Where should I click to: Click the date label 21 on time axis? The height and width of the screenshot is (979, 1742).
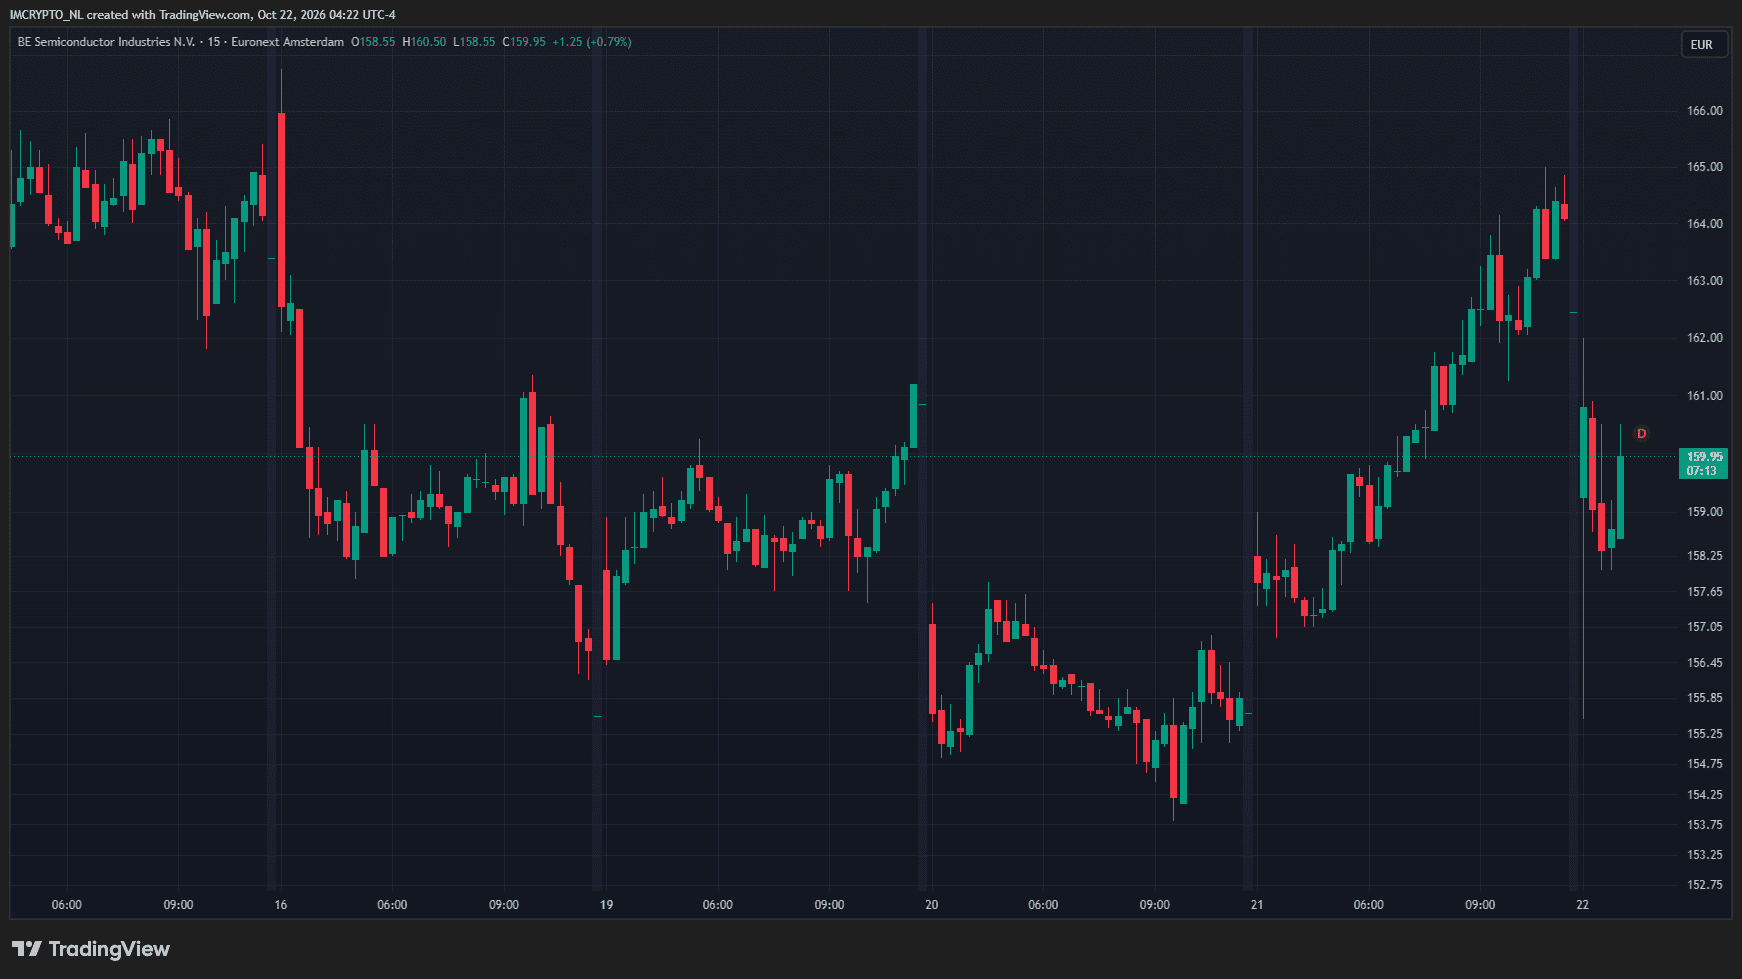pyautogui.click(x=1257, y=905)
